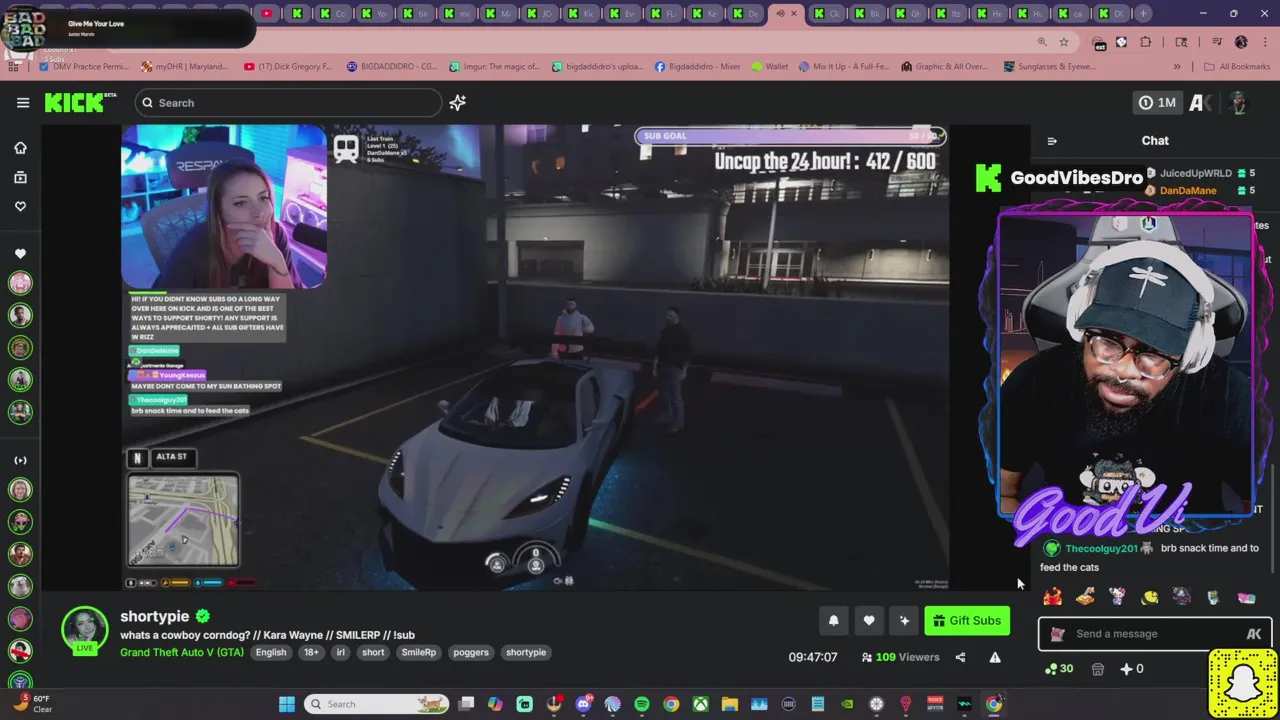Open Chrome three-dot menu
Viewport: 1280px width, 720px height.
coord(1264,42)
